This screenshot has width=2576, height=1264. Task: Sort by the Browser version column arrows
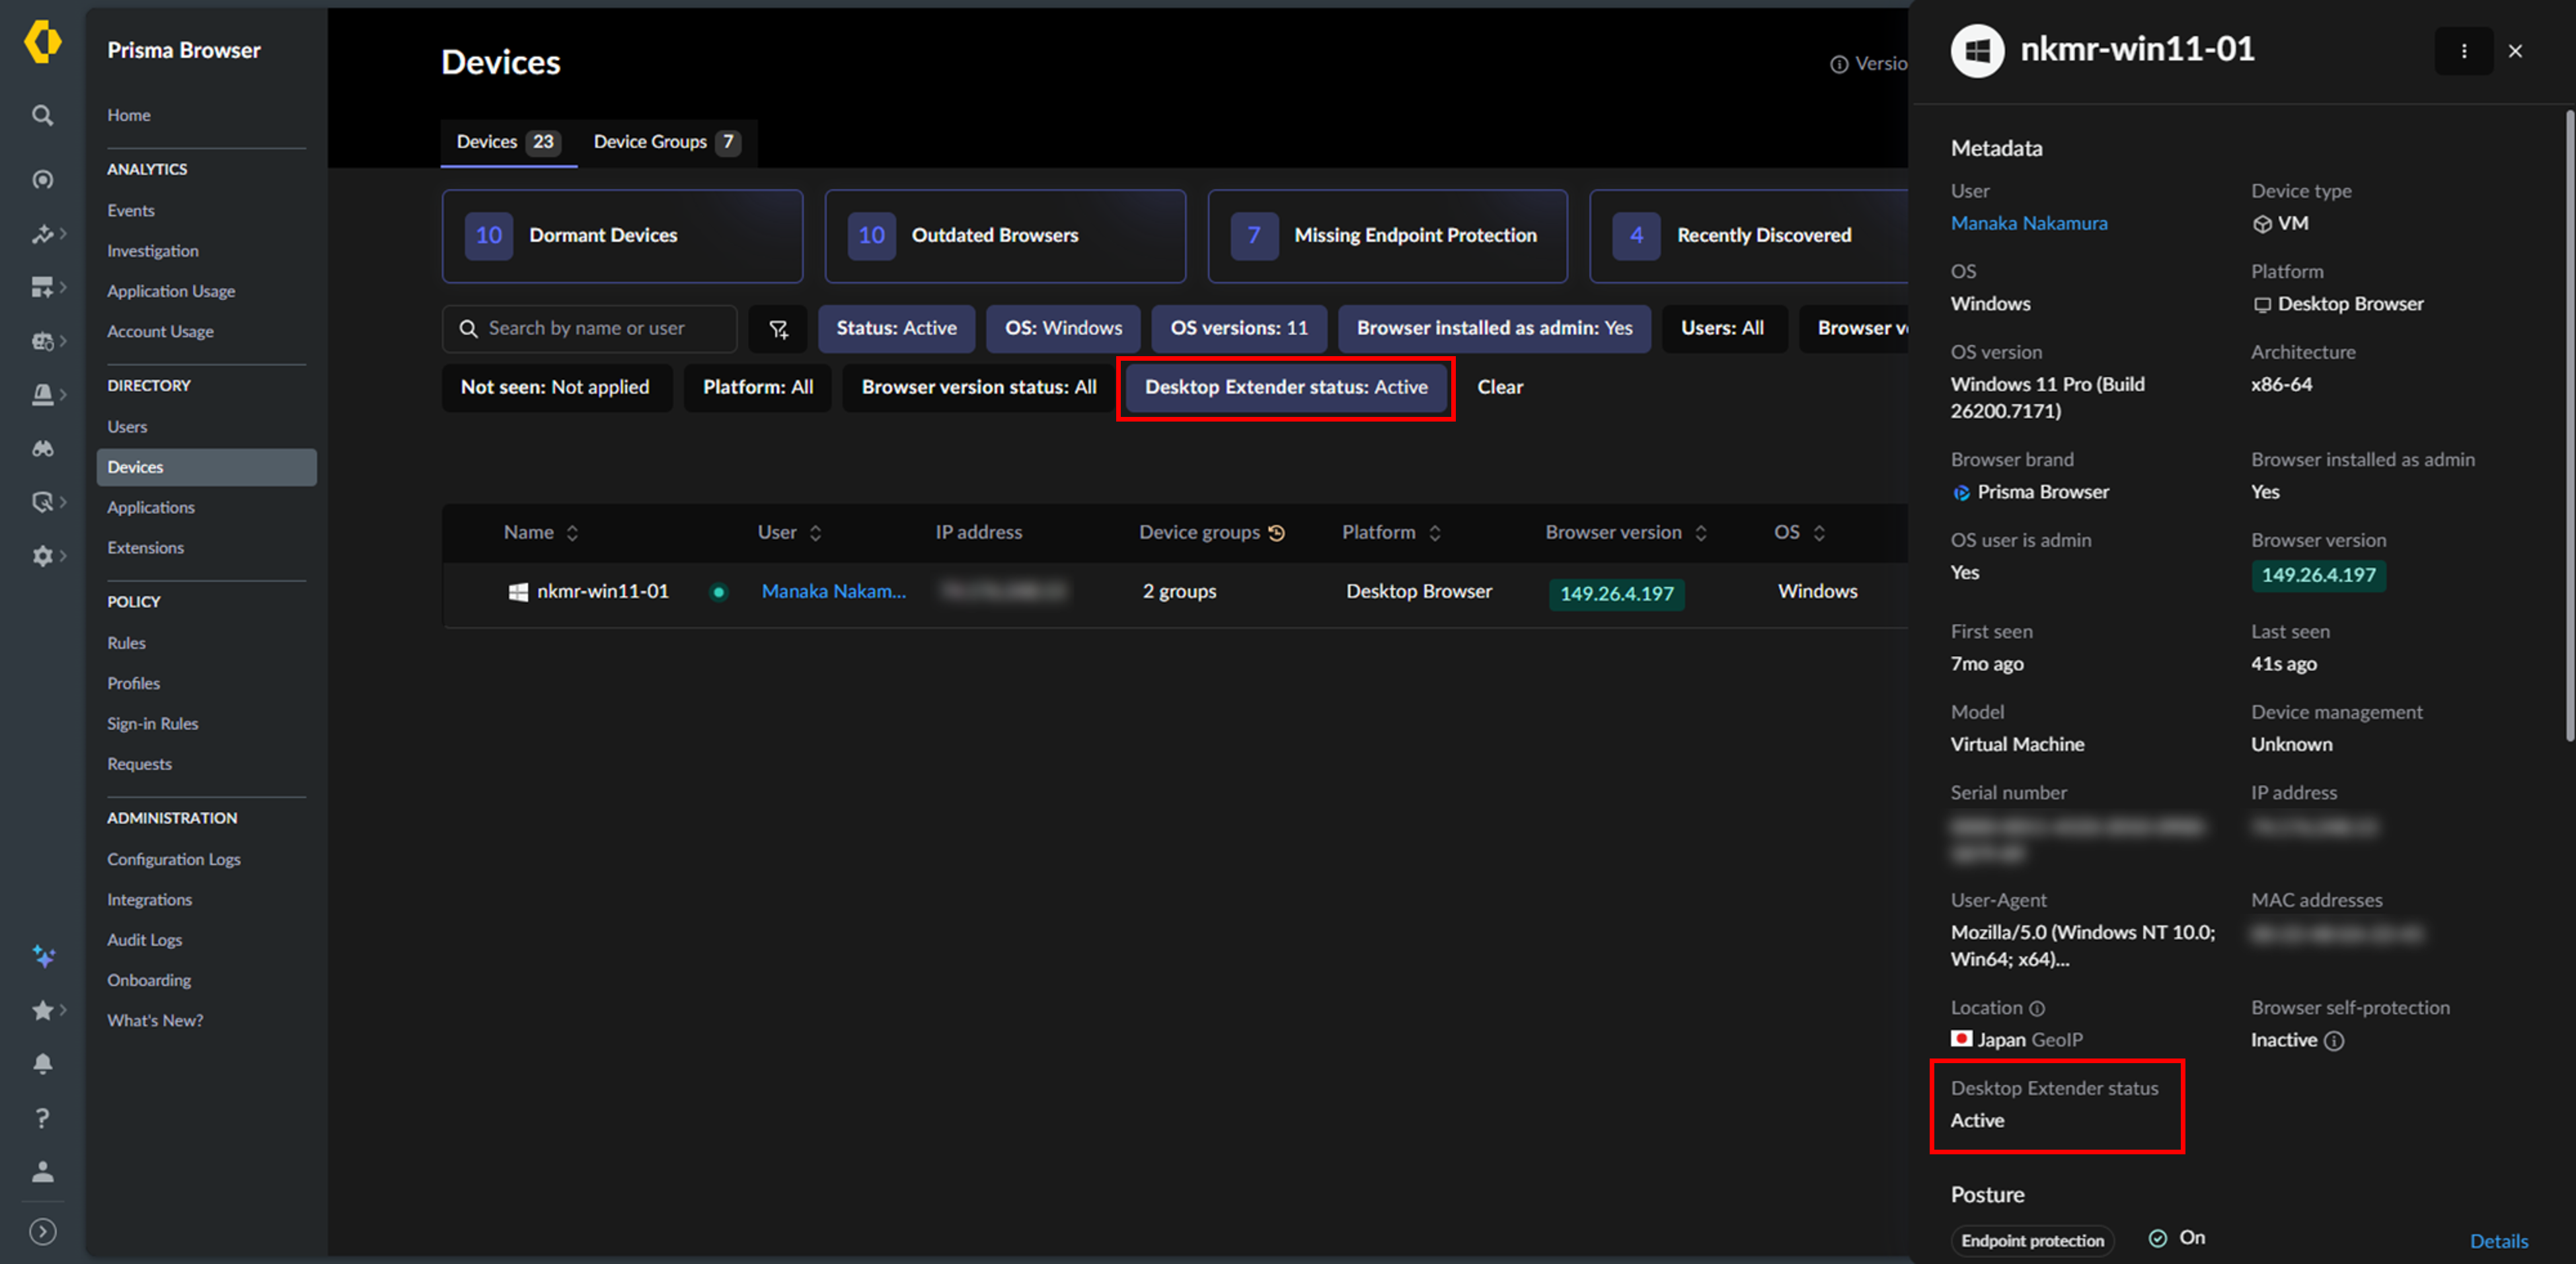pyautogui.click(x=1701, y=533)
